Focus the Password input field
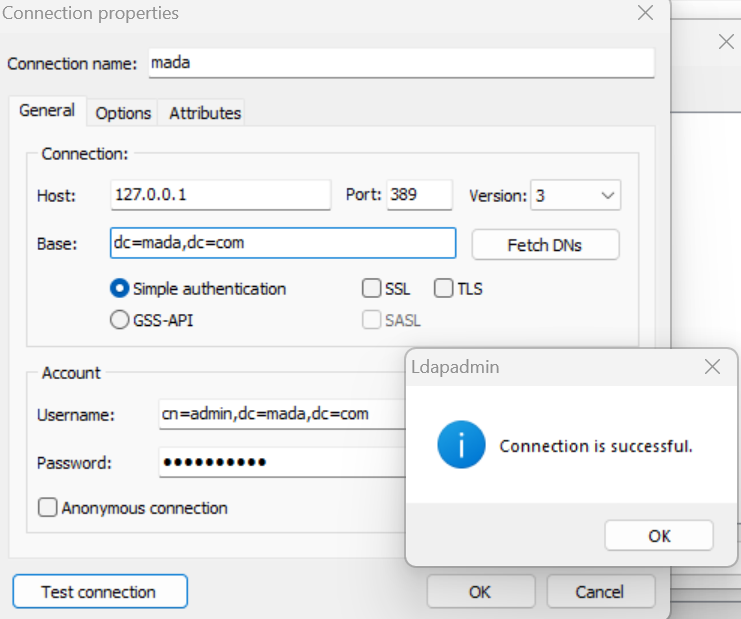This screenshot has width=741, height=619. [x=282, y=463]
